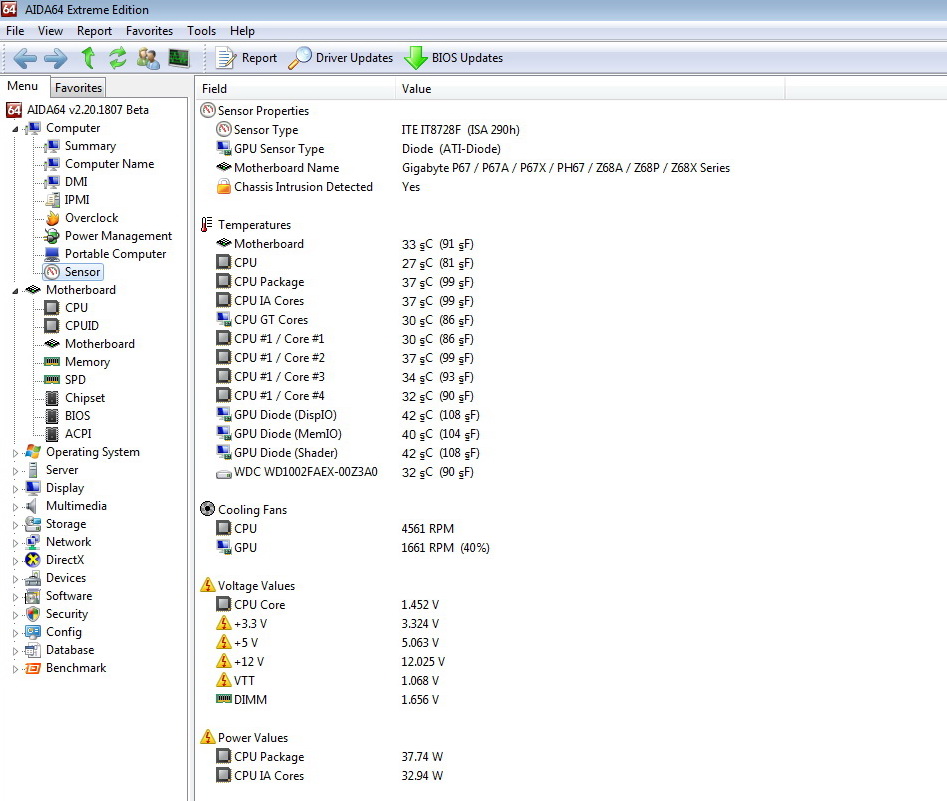Expand the Operating System node

point(15,452)
